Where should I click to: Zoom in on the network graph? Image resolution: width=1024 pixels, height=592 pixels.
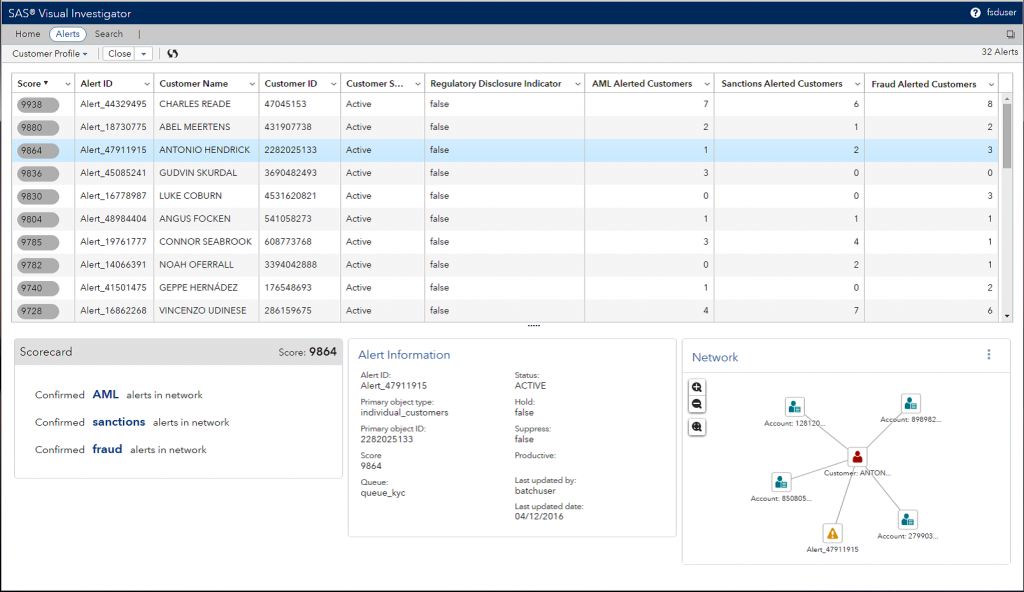697,387
